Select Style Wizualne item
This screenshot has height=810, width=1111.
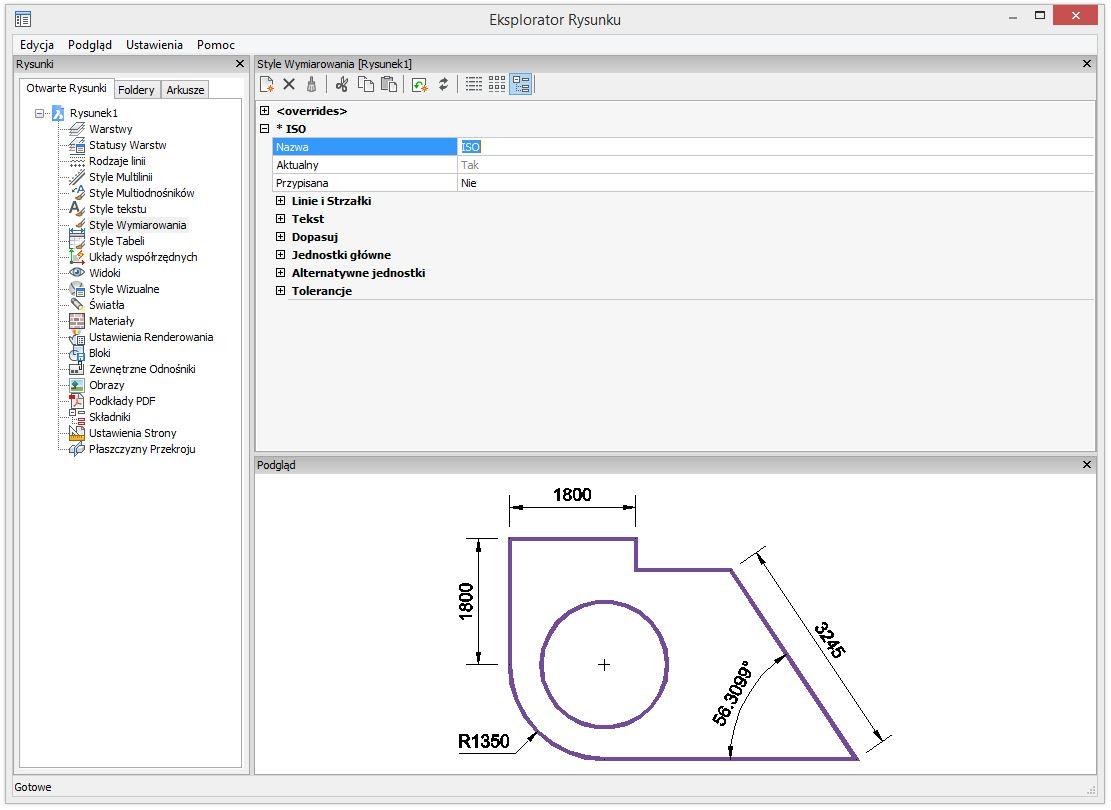[124, 289]
